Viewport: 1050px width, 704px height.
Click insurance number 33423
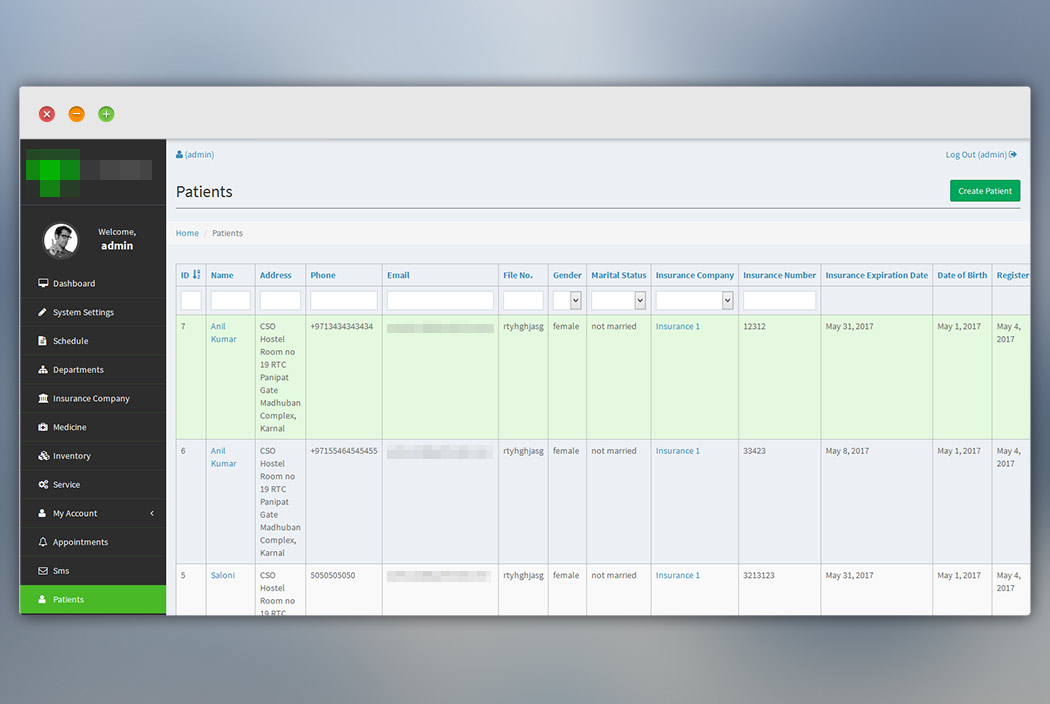754,451
